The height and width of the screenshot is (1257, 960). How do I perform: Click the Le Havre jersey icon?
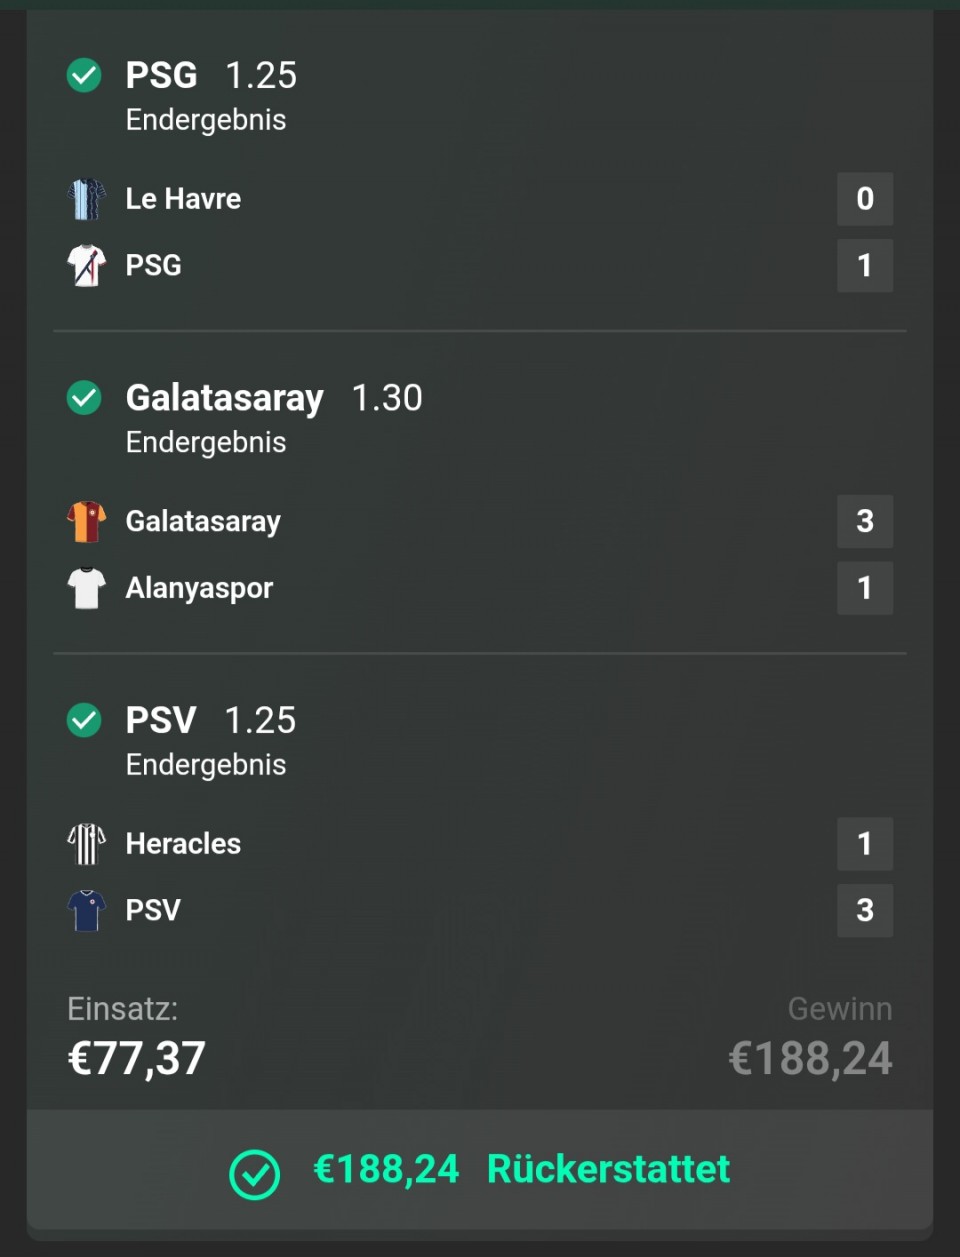pos(86,199)
